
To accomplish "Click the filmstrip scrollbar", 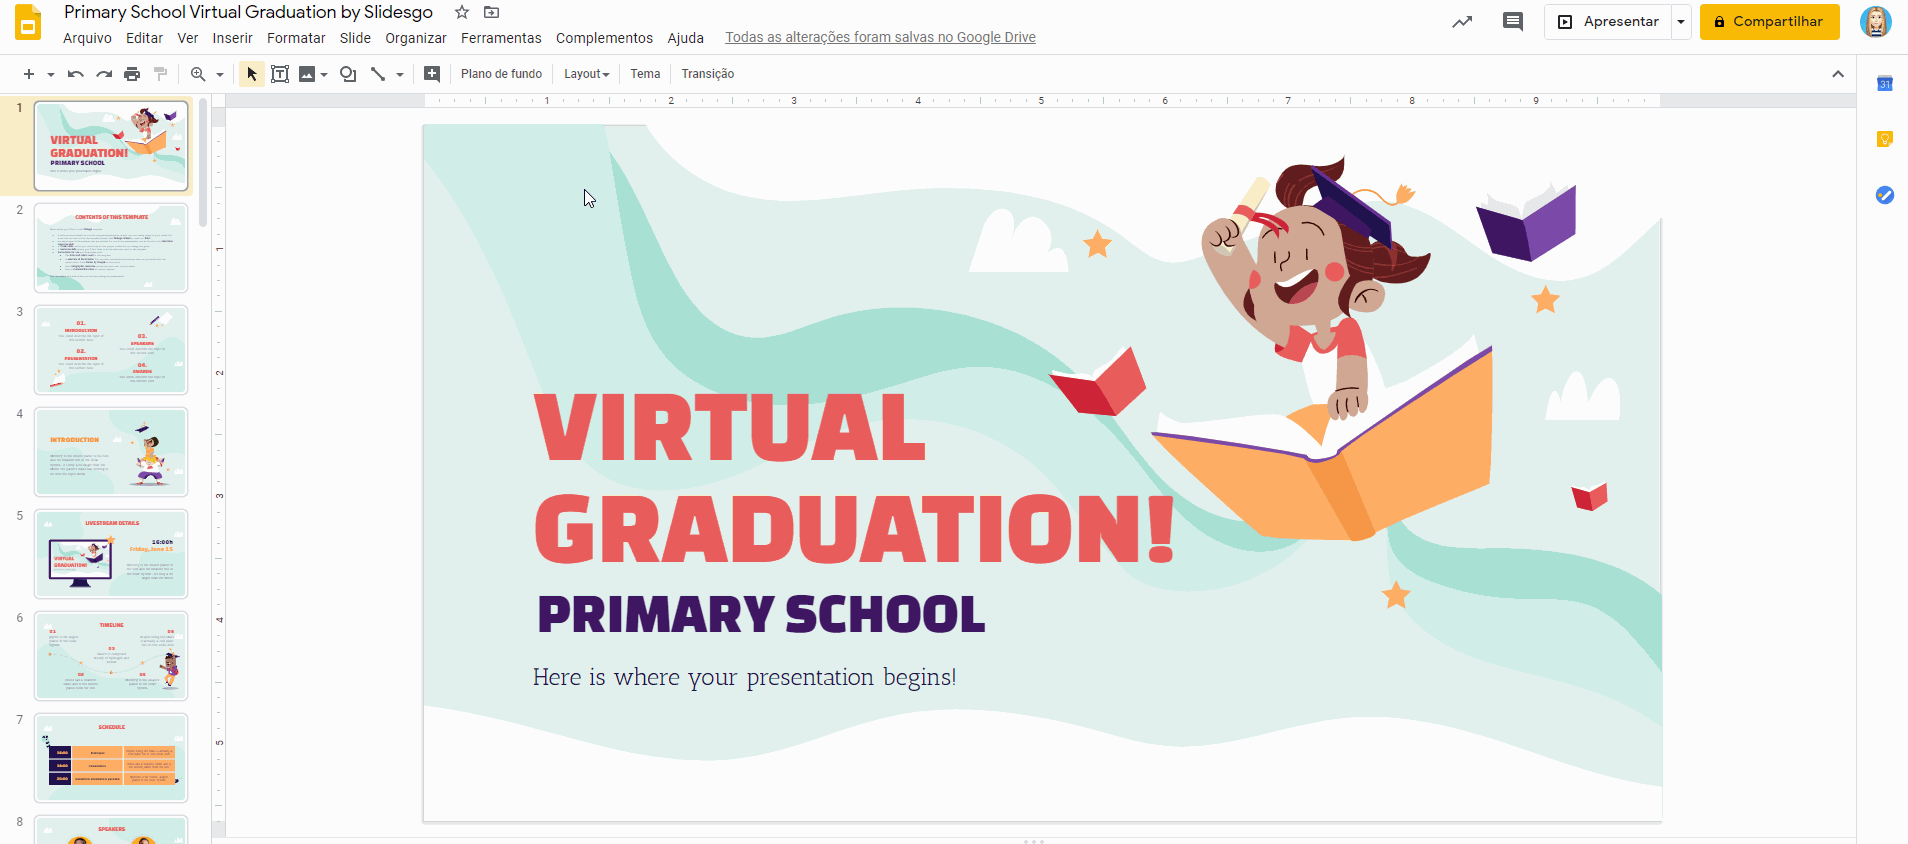I will pyautogui.click(x=203, y=163).
